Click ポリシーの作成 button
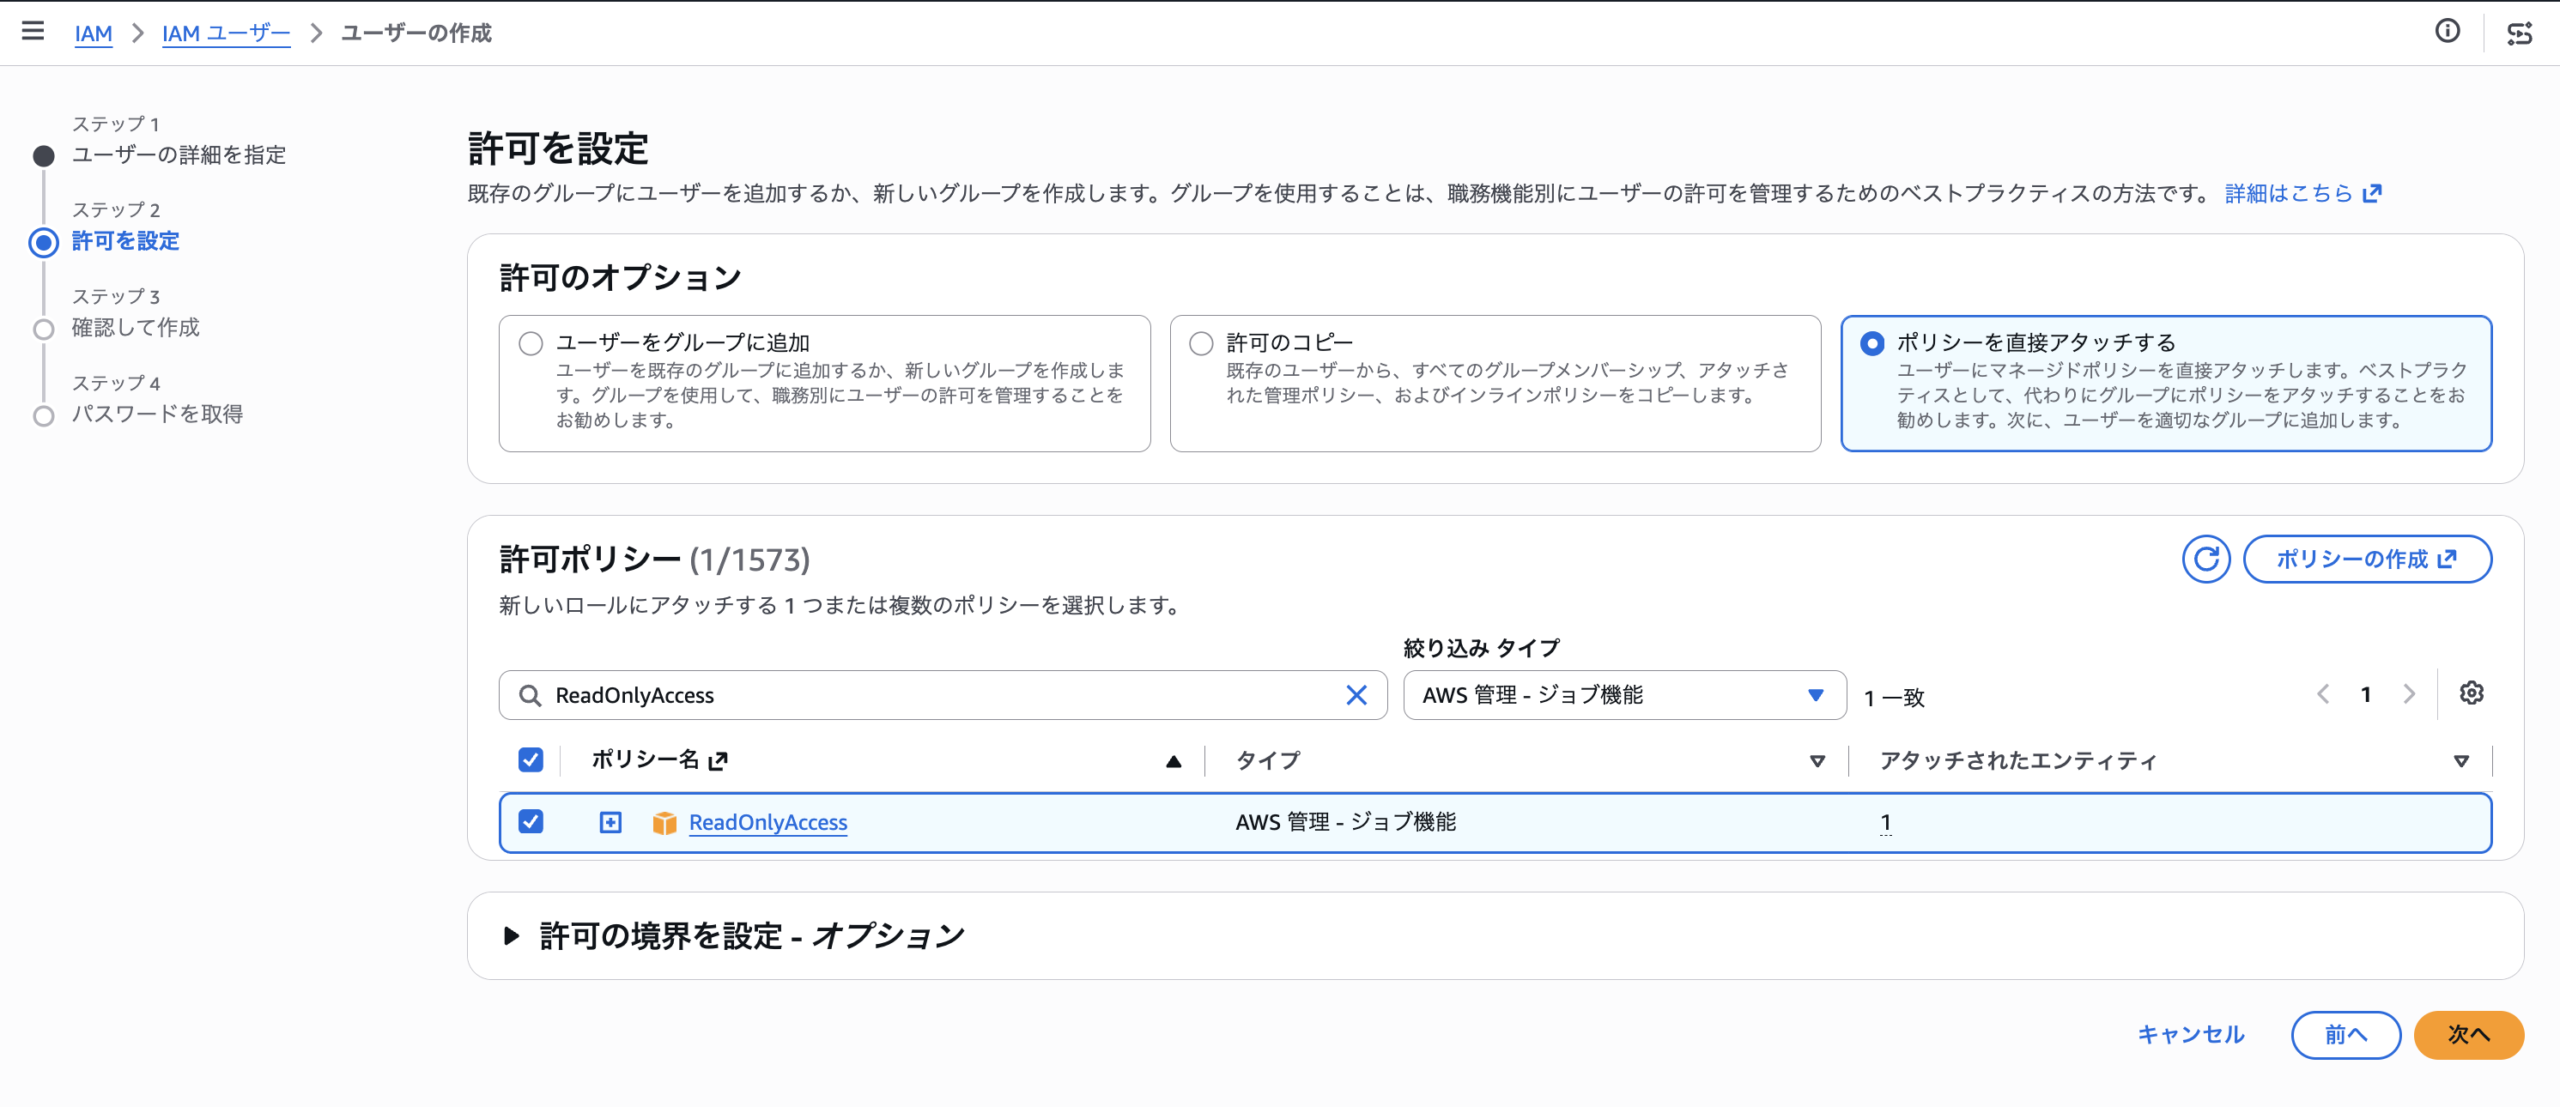 [x=2367, y=559]
